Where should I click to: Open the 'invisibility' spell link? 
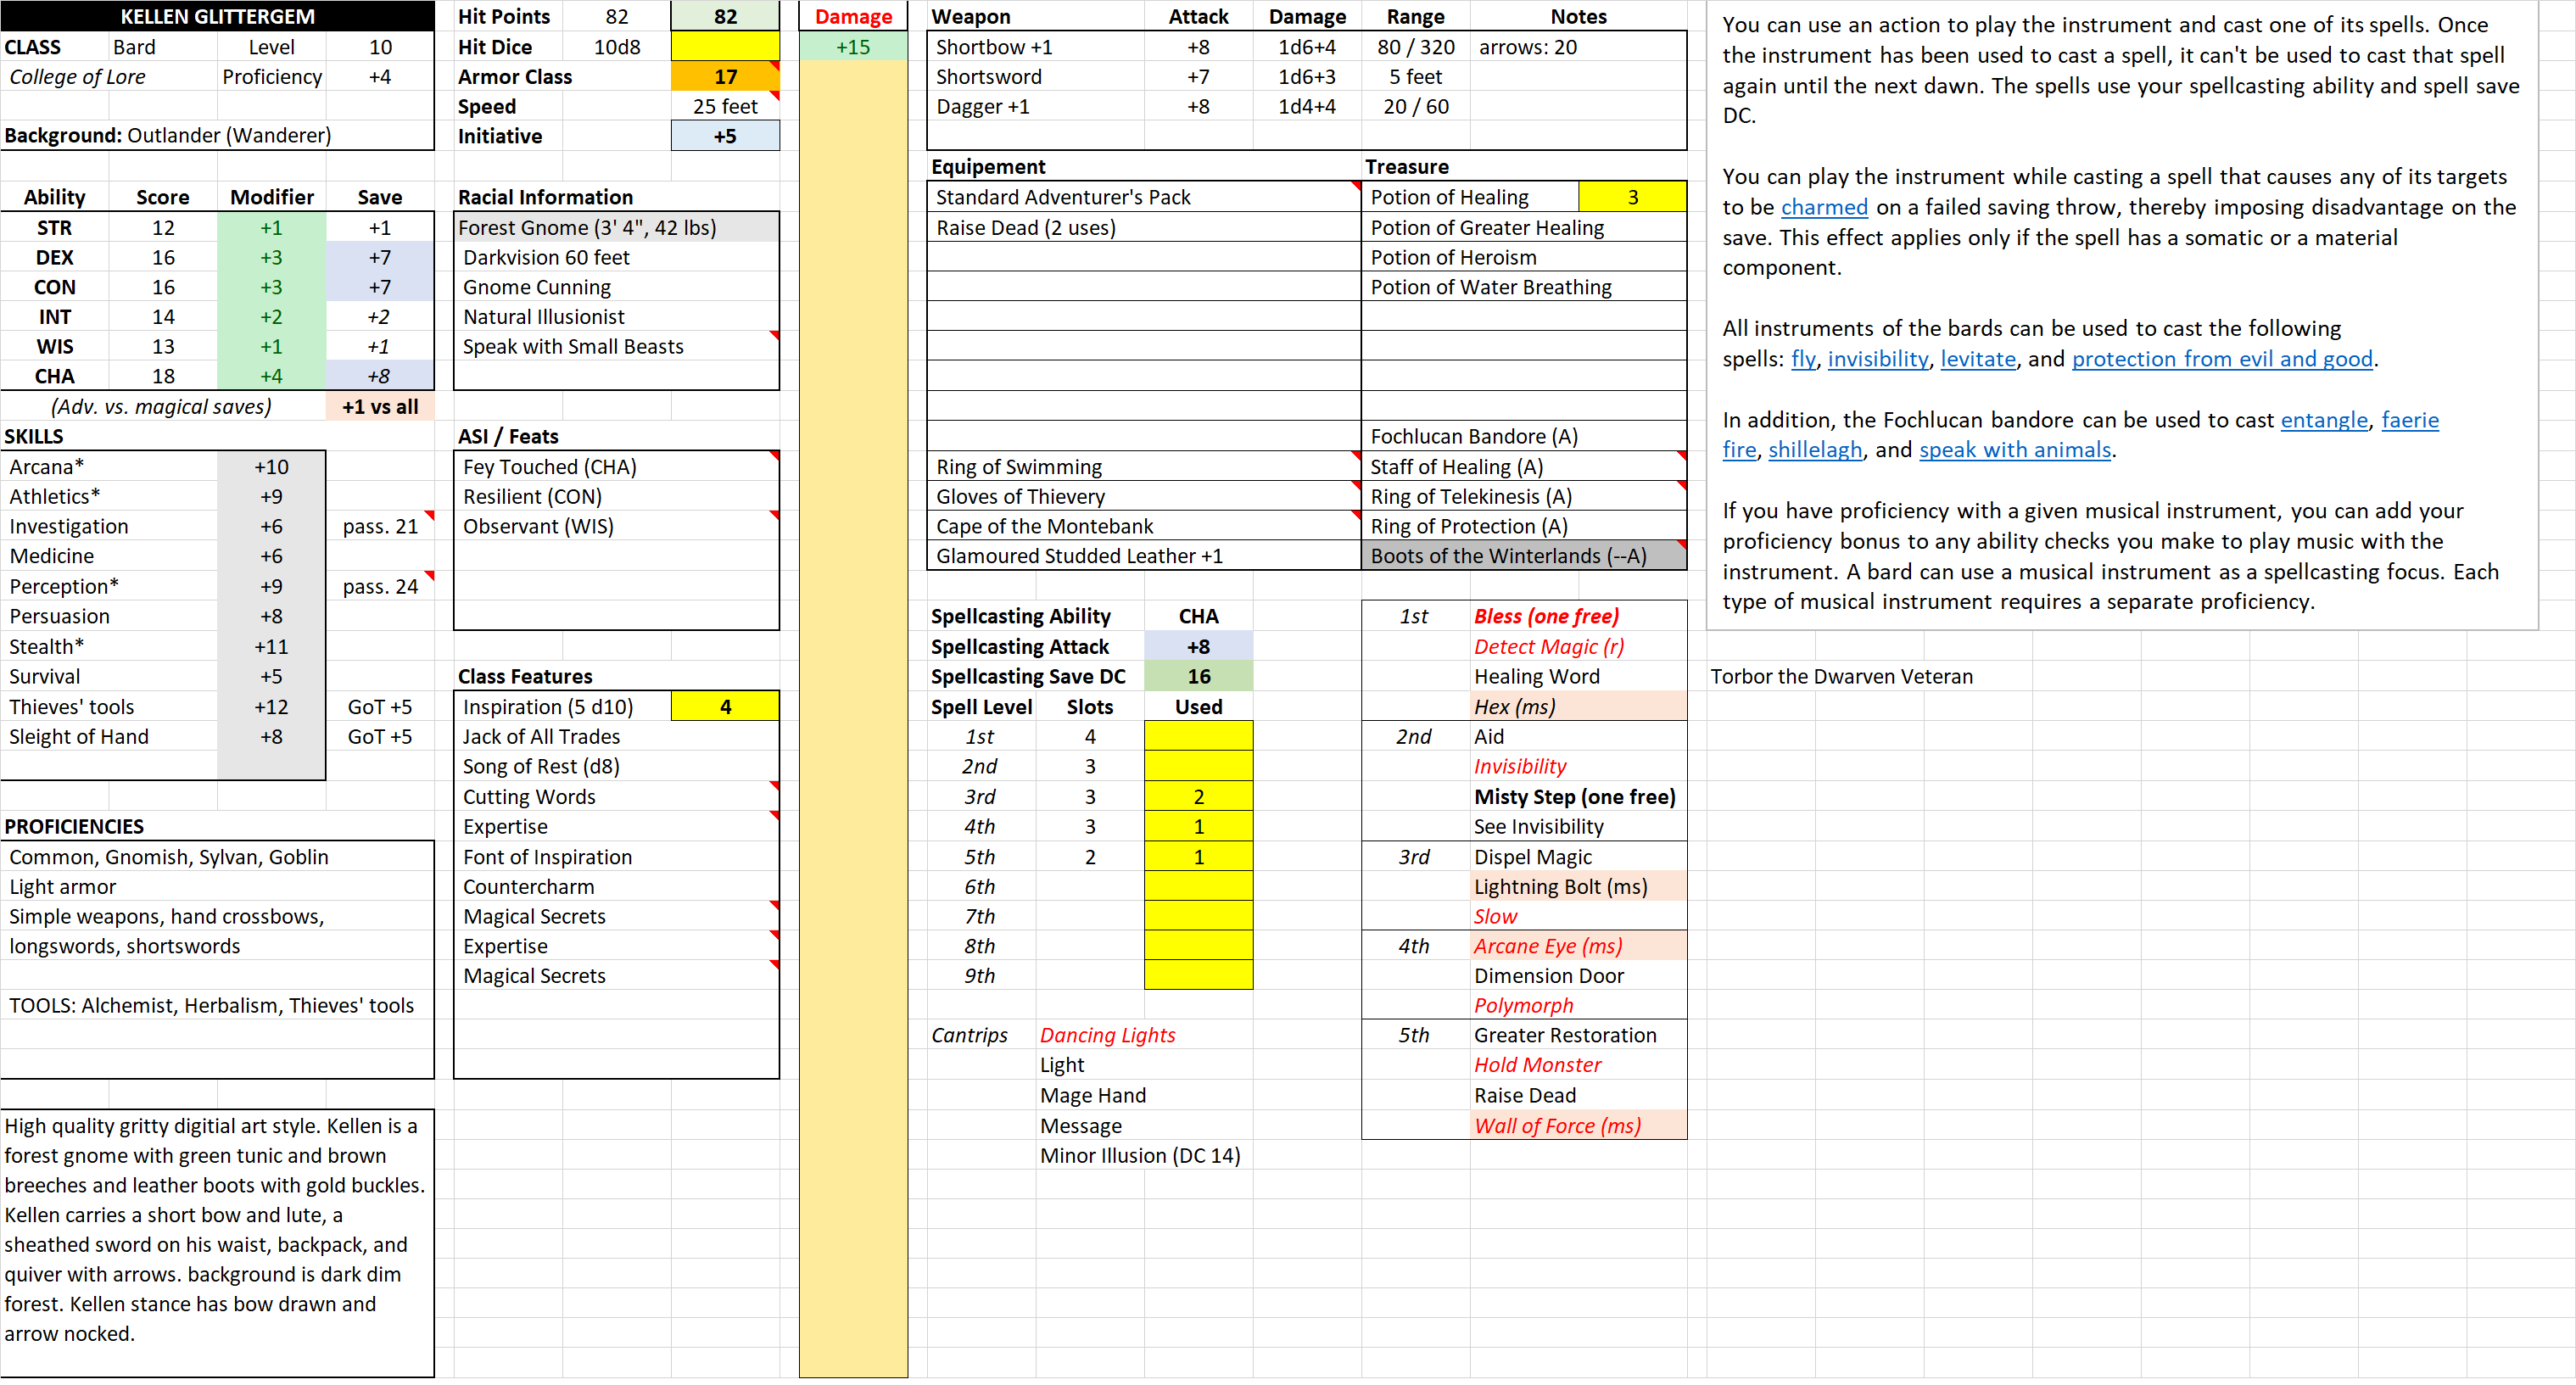click(x=1877, y=359)
